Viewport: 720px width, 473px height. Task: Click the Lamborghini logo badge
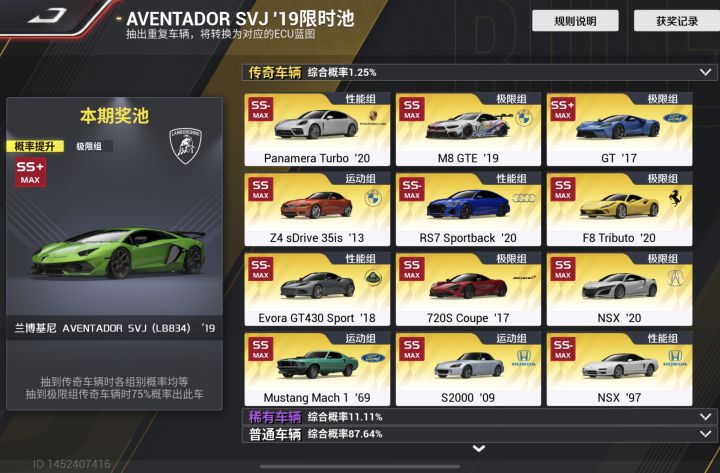pyautogui.click(x=186, y=146)
